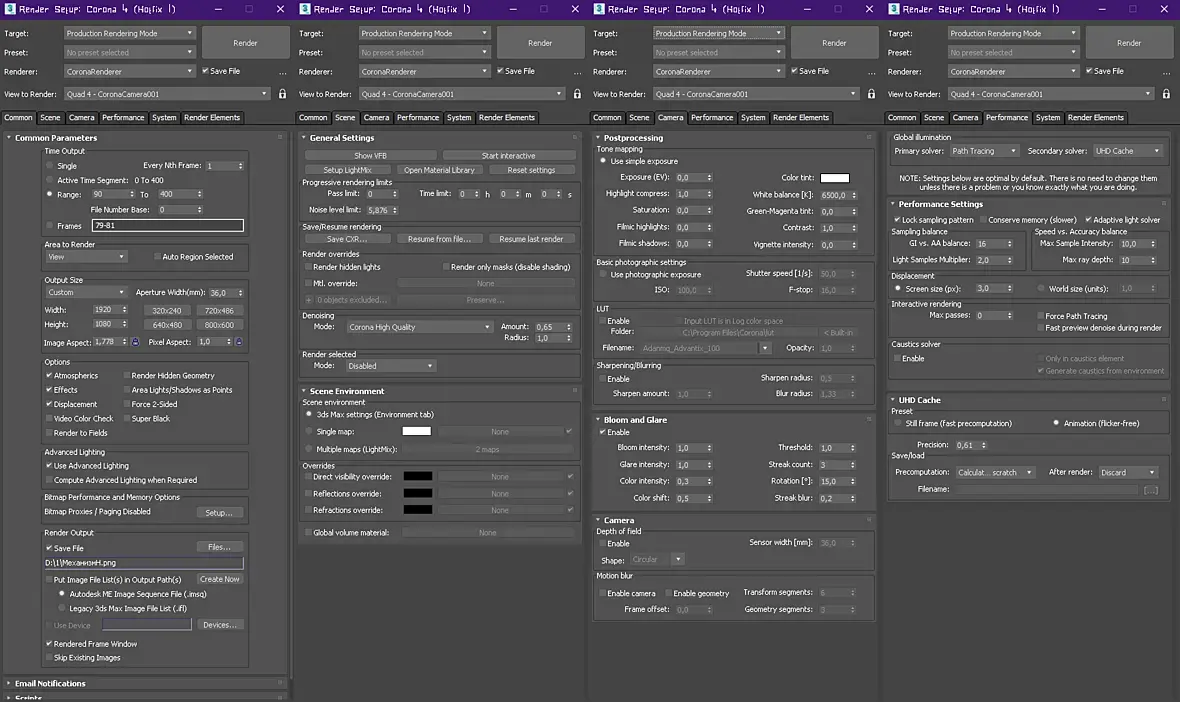Click the Resume last render button
This screenshot has width=1180, height=702.
[531, 239]
